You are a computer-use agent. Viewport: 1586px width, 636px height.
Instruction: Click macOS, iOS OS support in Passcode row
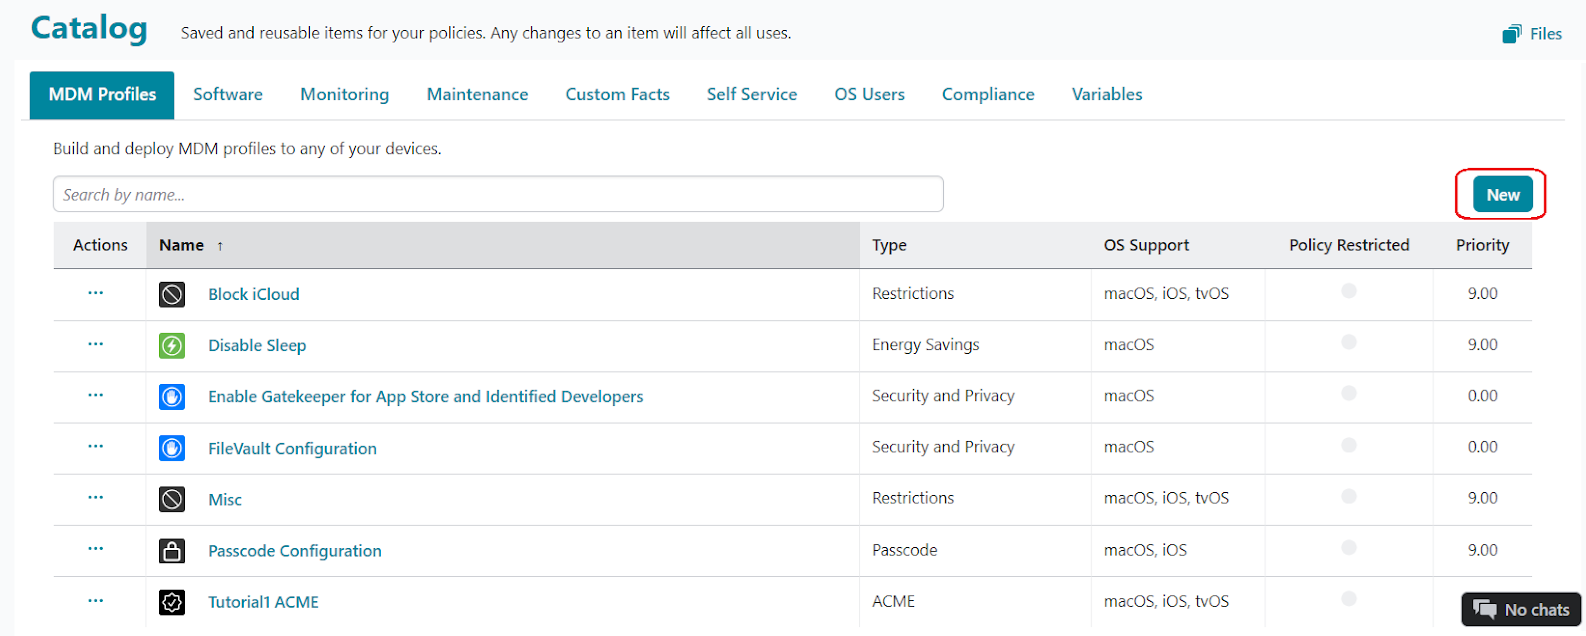click(x=1146, y=550)
